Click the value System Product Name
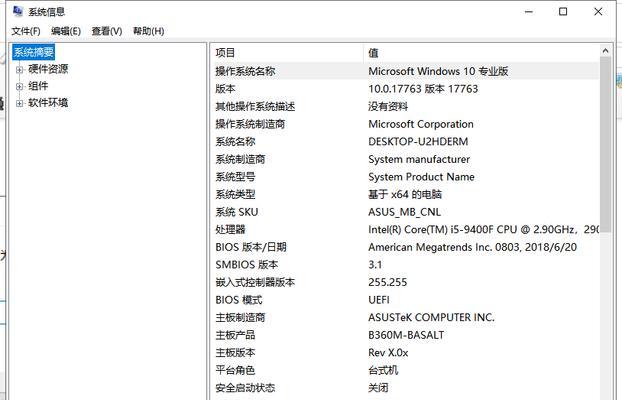The height and width of the screenshot is (400, 622). coord(421,177)
